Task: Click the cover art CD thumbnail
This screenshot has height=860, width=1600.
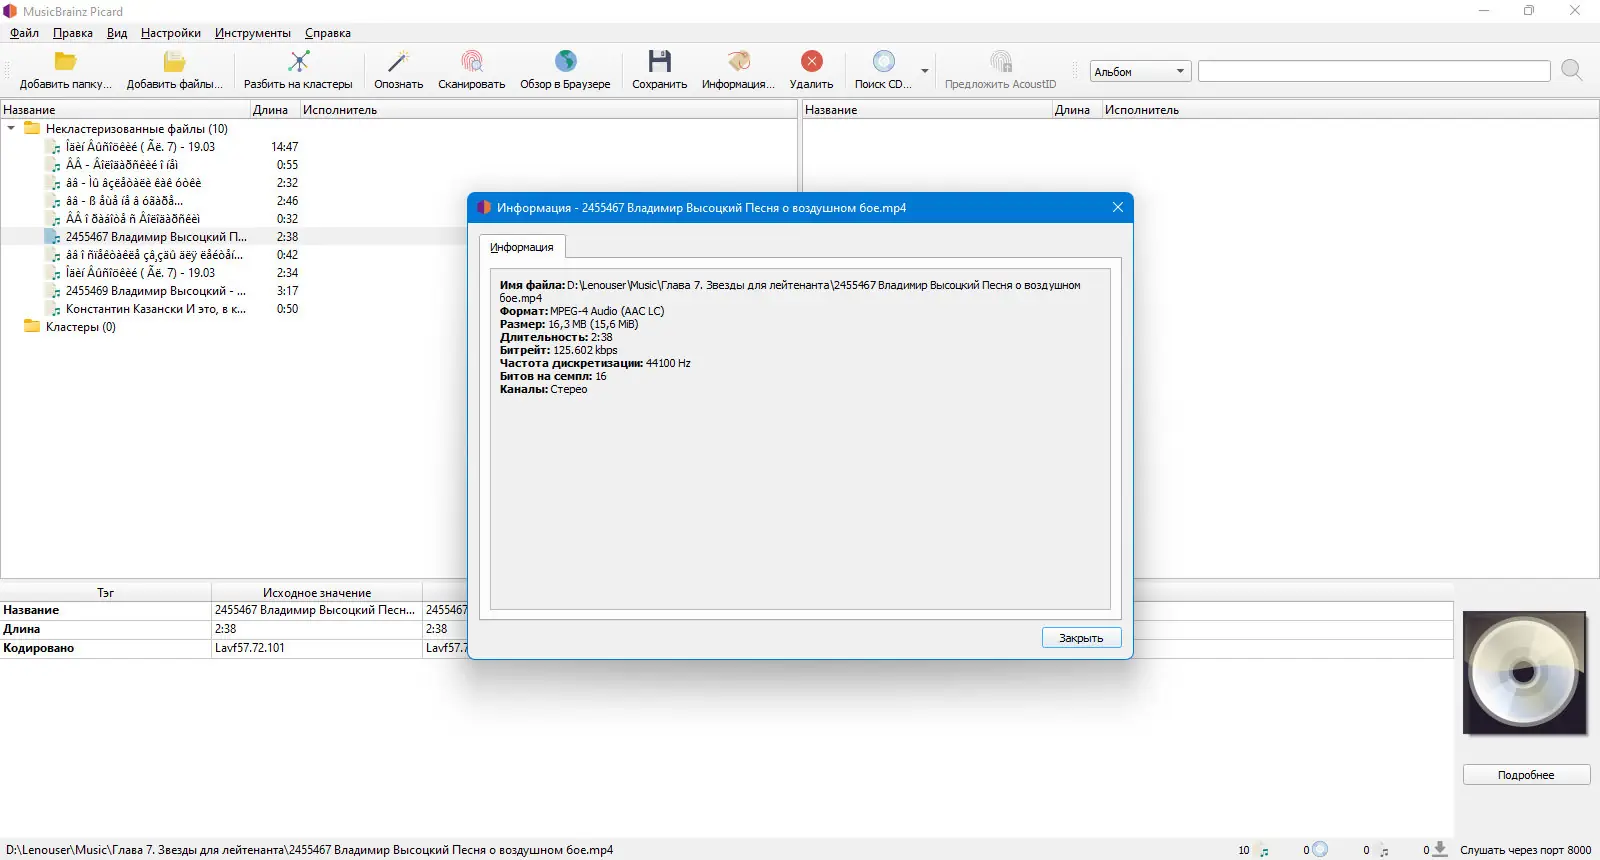Action: (1524, 673)
